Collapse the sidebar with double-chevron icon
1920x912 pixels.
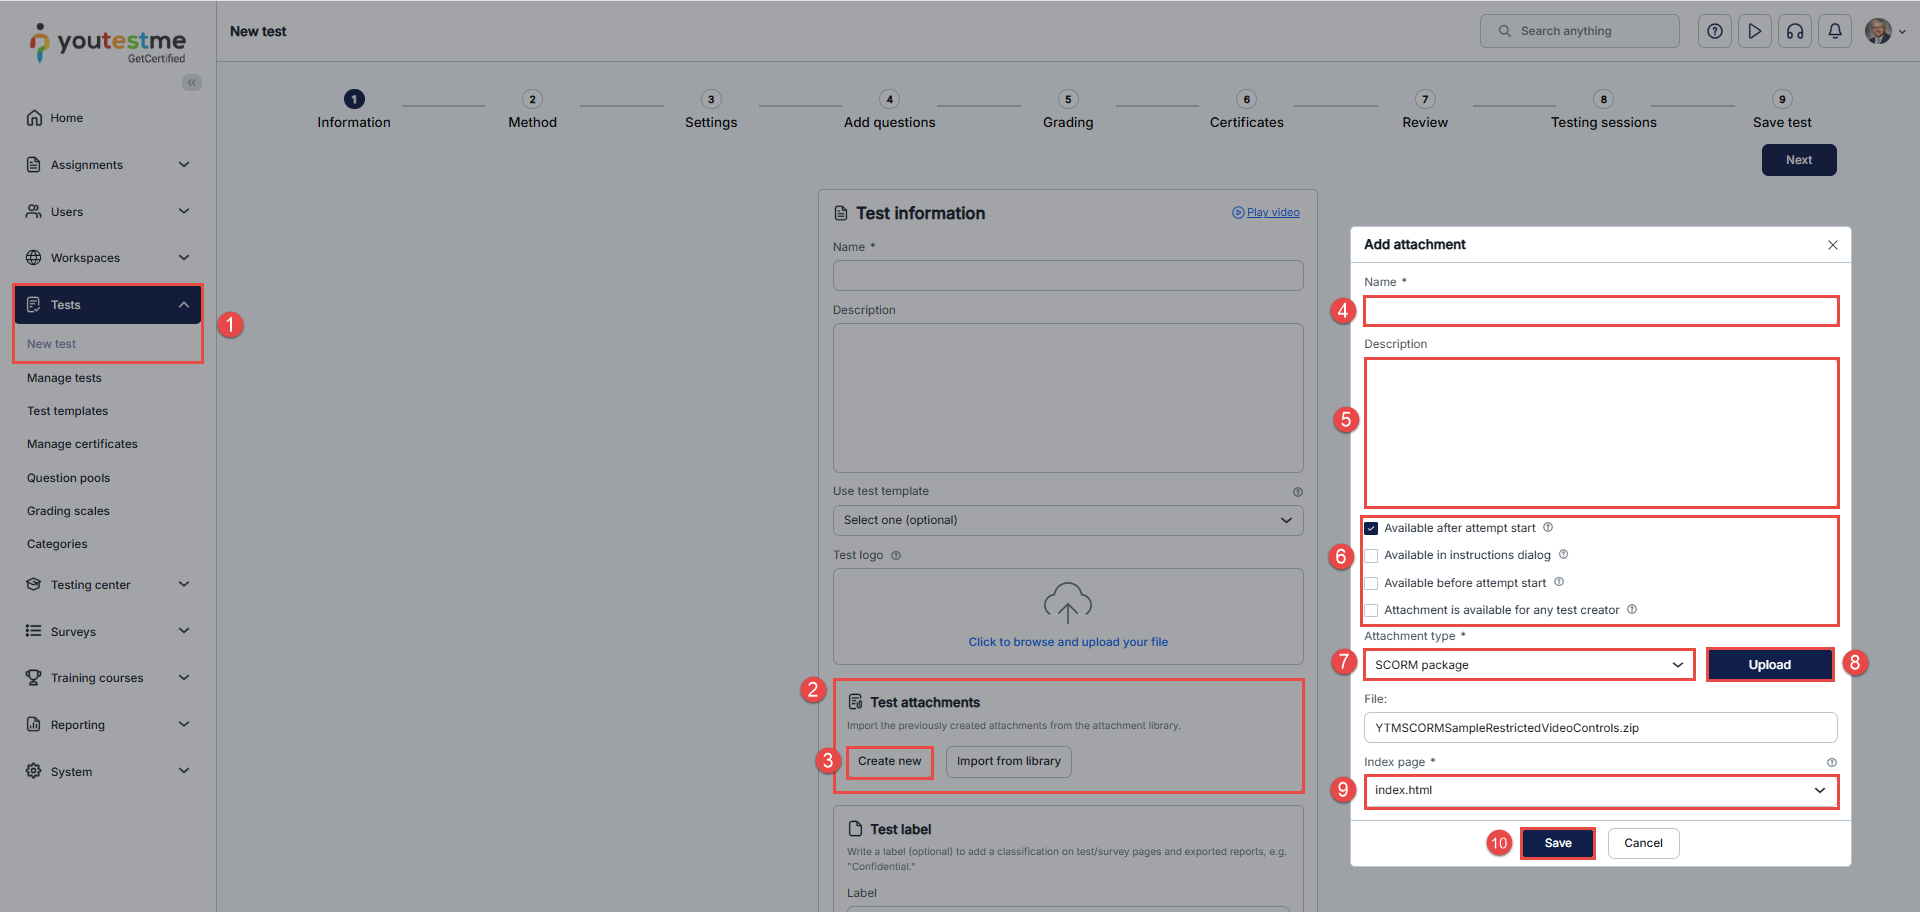191,83
